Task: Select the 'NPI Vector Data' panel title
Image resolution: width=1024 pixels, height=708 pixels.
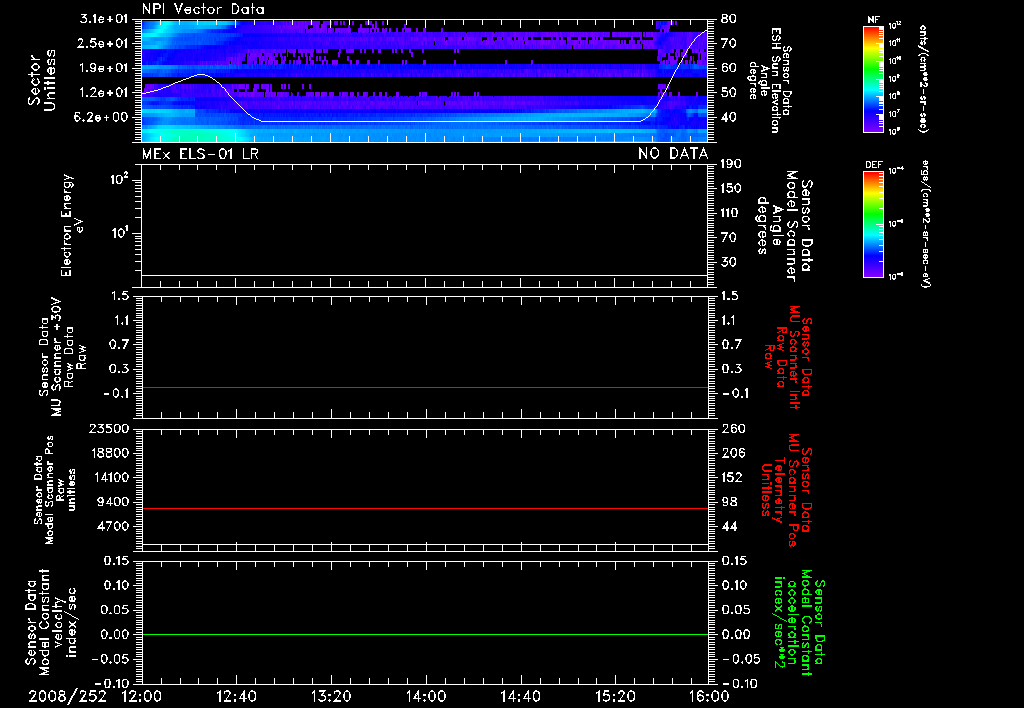Action: [x=203, y=9]
